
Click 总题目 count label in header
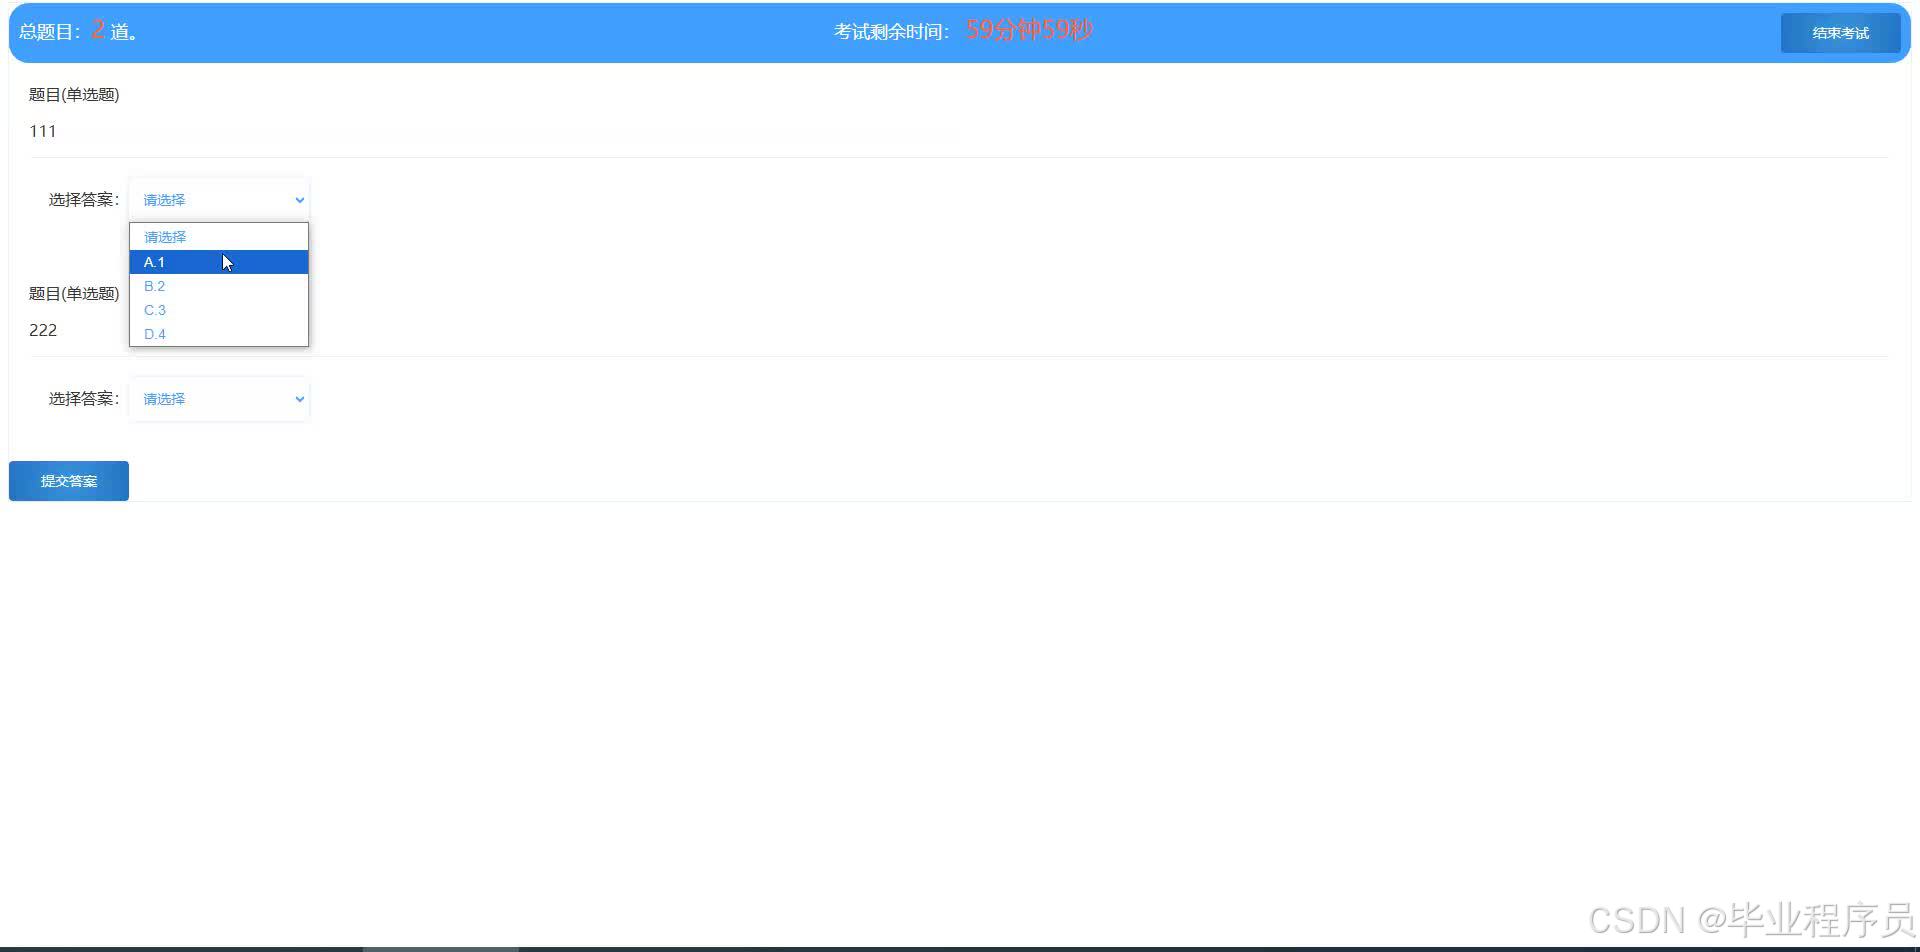tap(79, 31)
